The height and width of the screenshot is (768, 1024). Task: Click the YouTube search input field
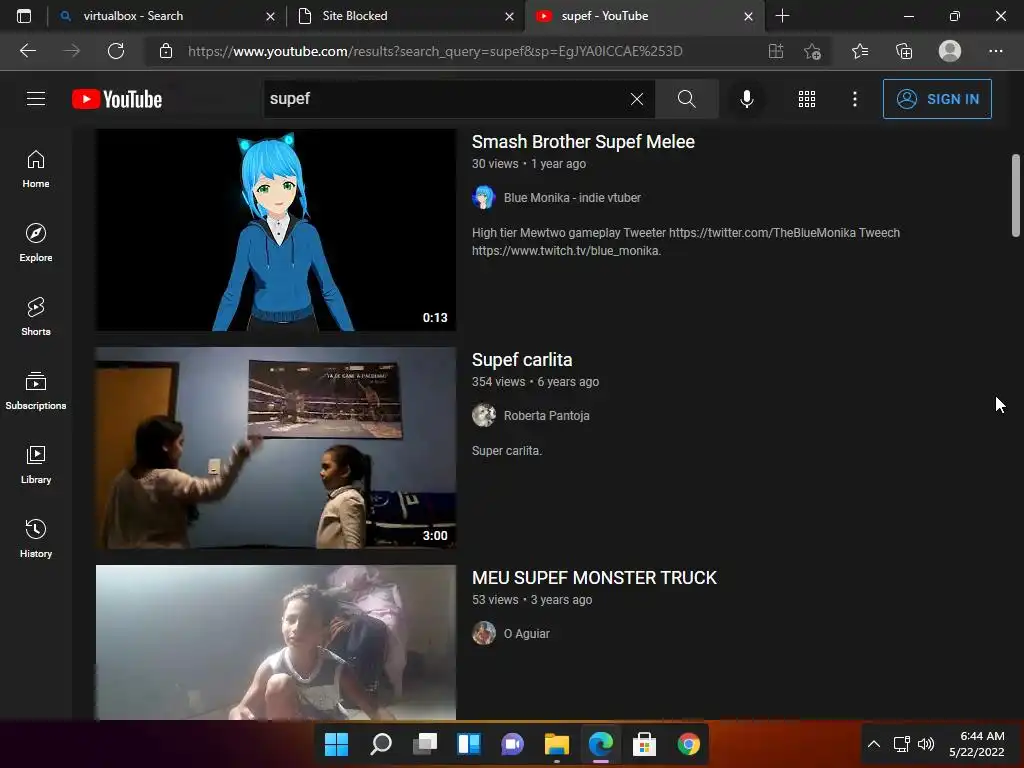tap(444, 99)
